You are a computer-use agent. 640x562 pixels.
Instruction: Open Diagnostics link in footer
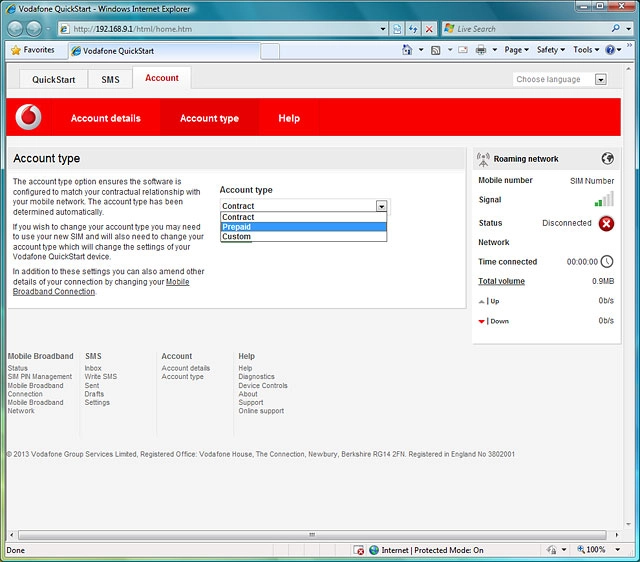coord(256,377)
